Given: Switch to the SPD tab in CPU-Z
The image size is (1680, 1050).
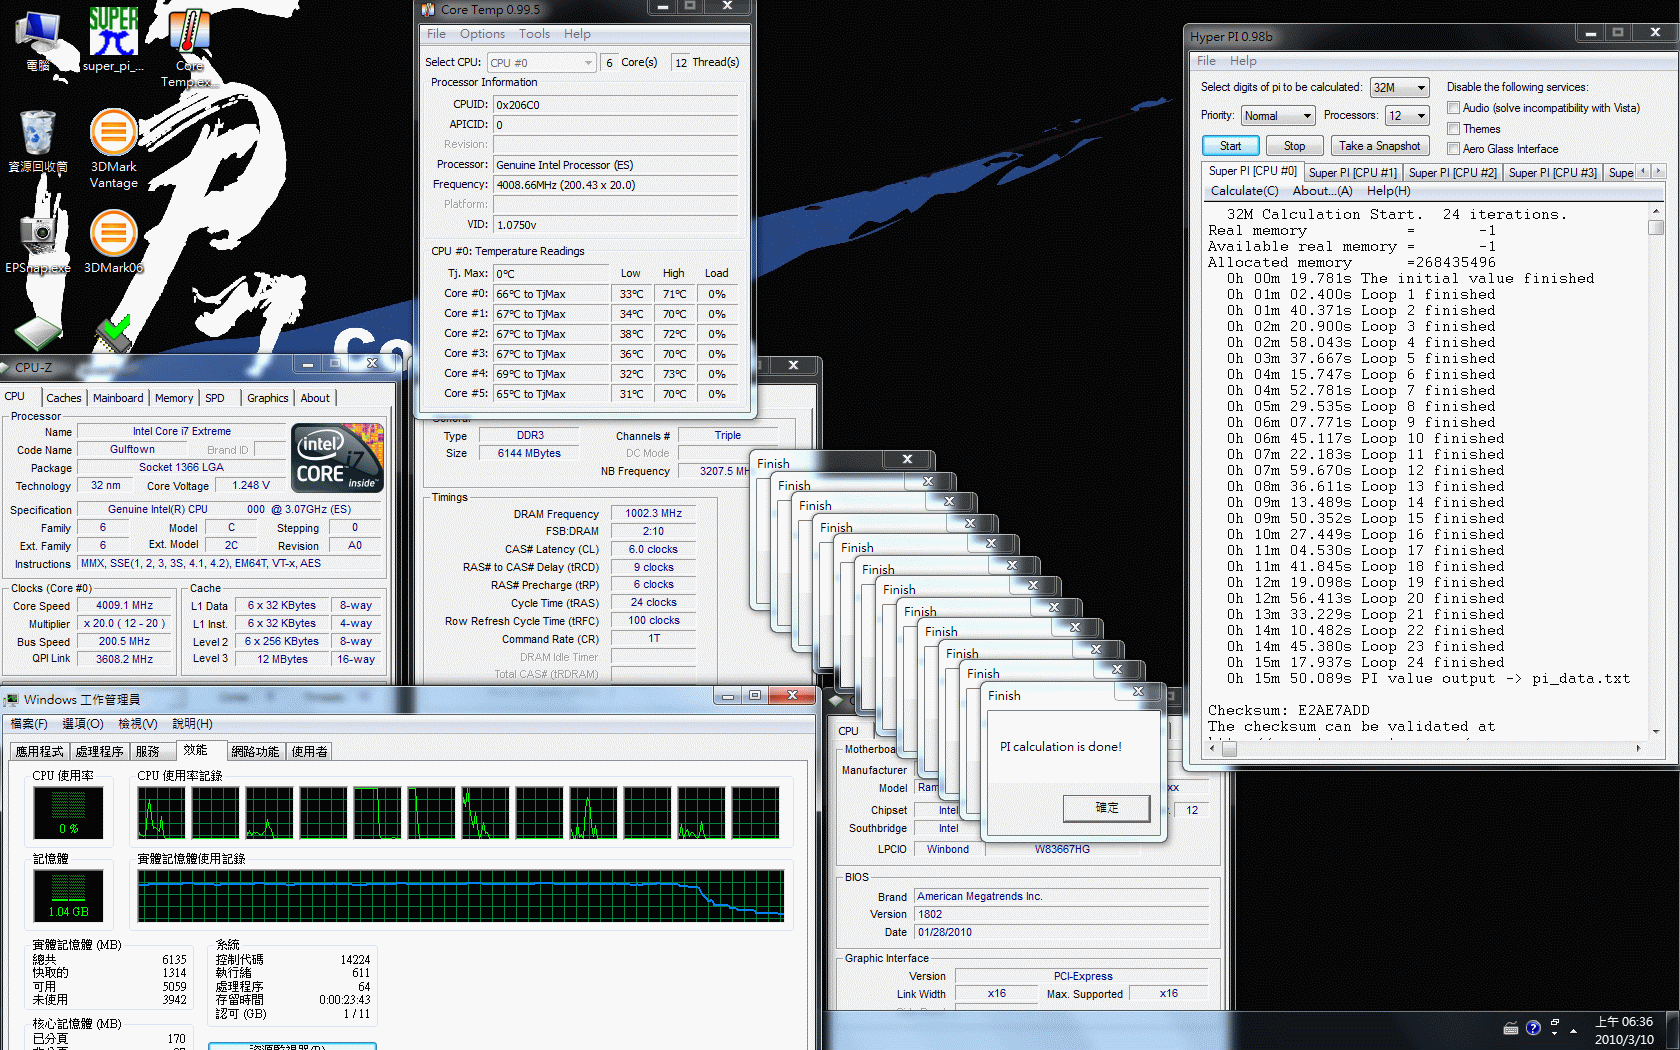Looking at the screenshot, I should 215,398.
